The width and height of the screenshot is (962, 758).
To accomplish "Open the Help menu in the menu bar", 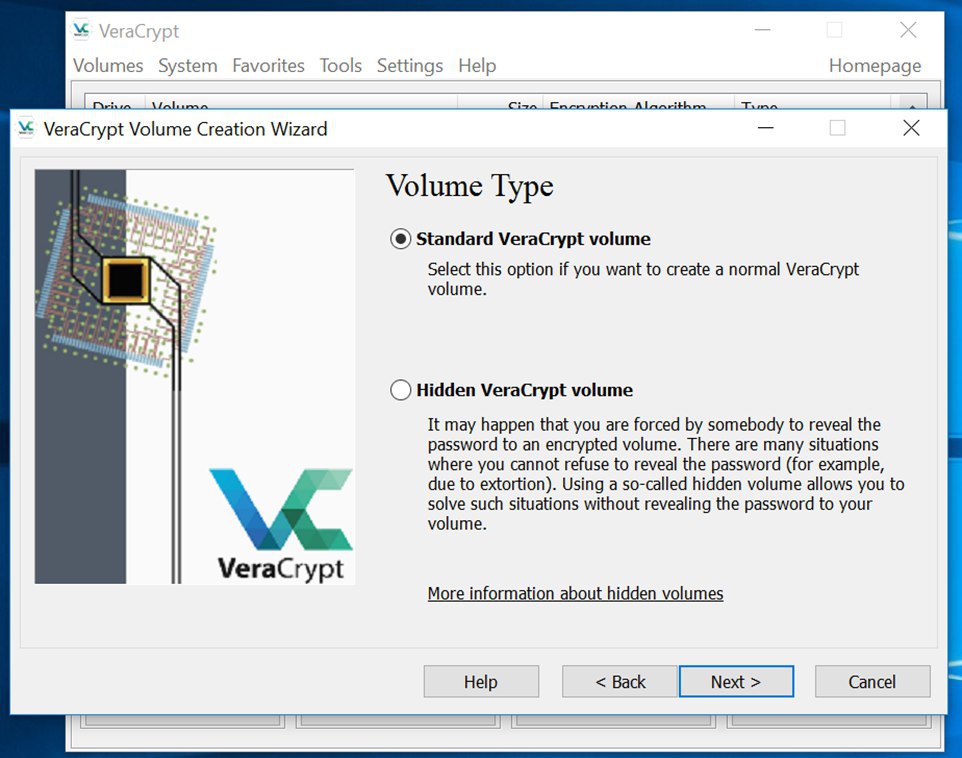I will tap(477, 66).
